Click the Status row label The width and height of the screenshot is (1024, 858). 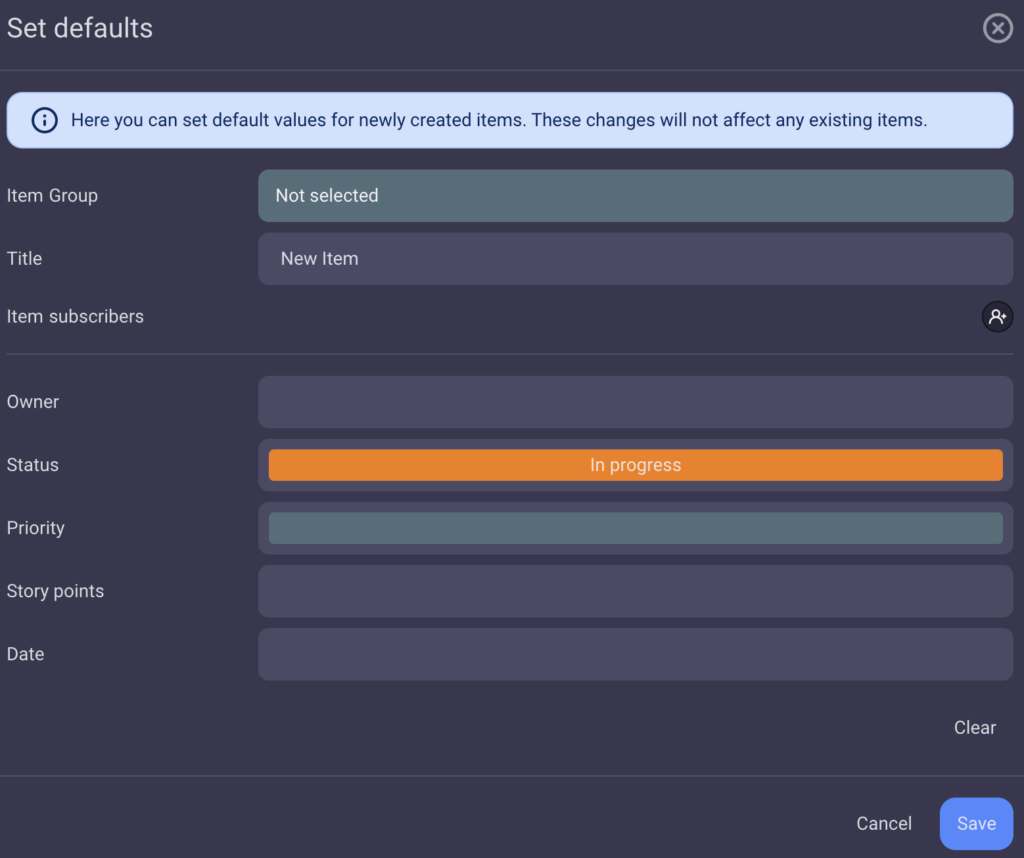tap(32, 464)
